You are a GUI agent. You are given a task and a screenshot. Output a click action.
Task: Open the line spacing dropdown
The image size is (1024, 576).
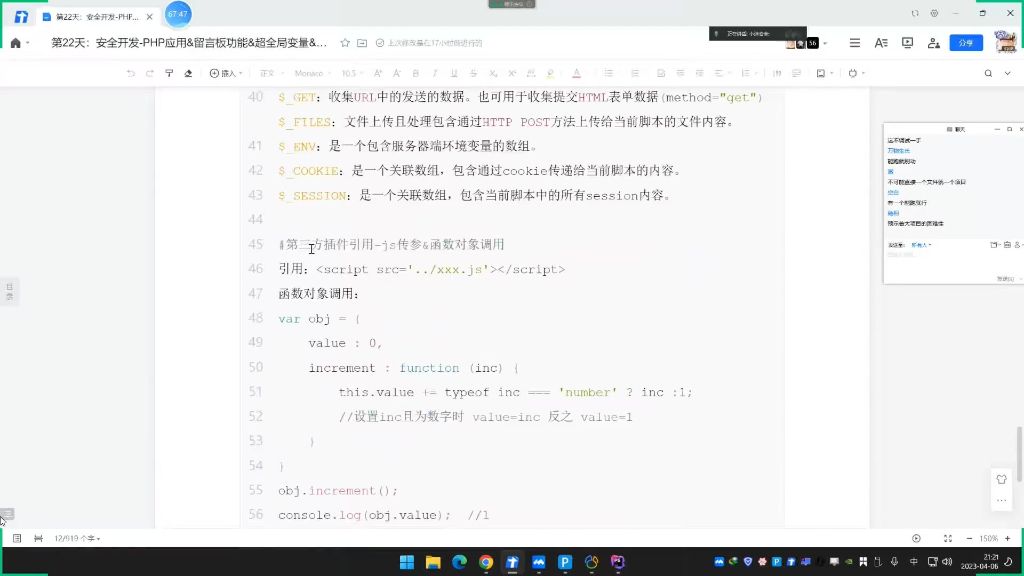(x=748, y=73)
